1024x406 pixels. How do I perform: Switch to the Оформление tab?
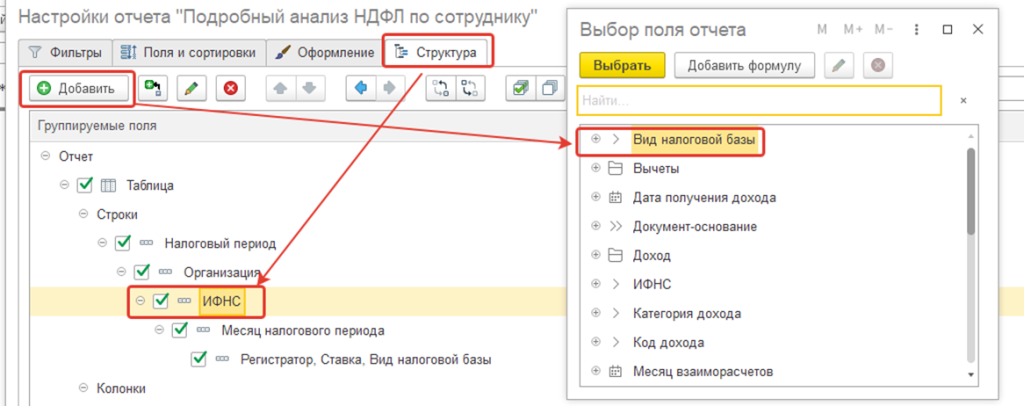[325, 52]
